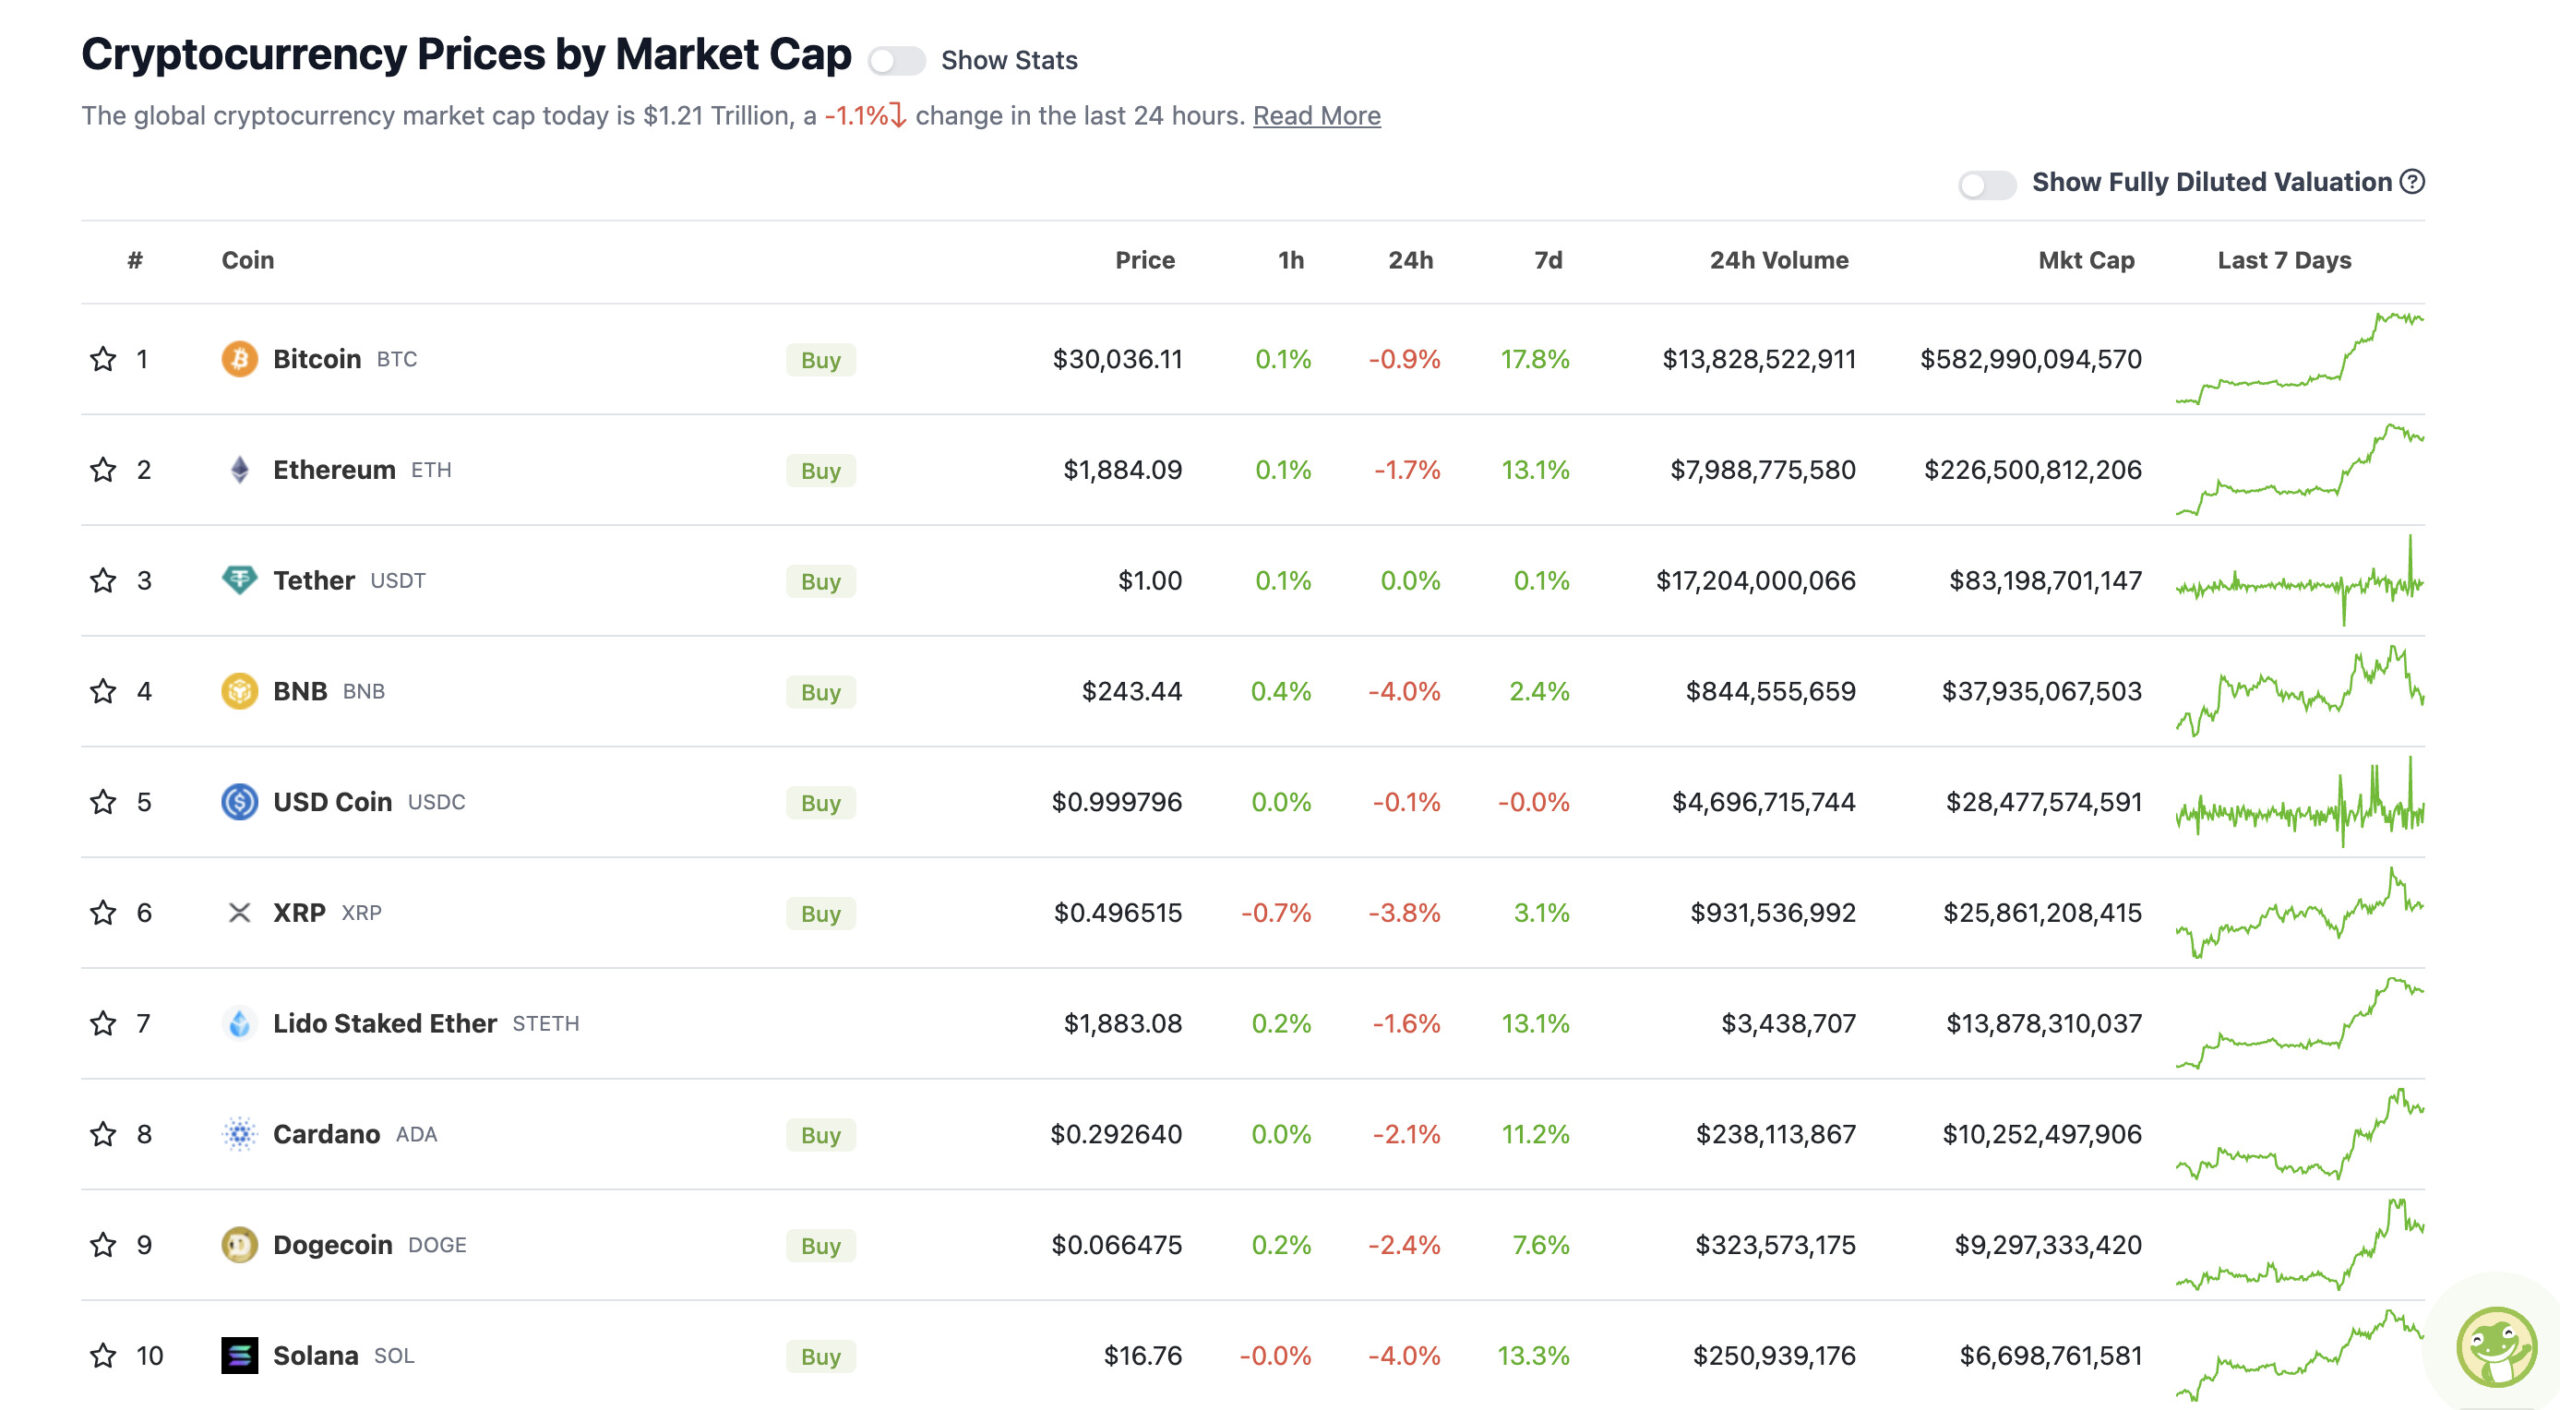Click the Ethereum diamond logo
The width and height of the screenshot is (2560, 1410).
[x=239, y=470]
